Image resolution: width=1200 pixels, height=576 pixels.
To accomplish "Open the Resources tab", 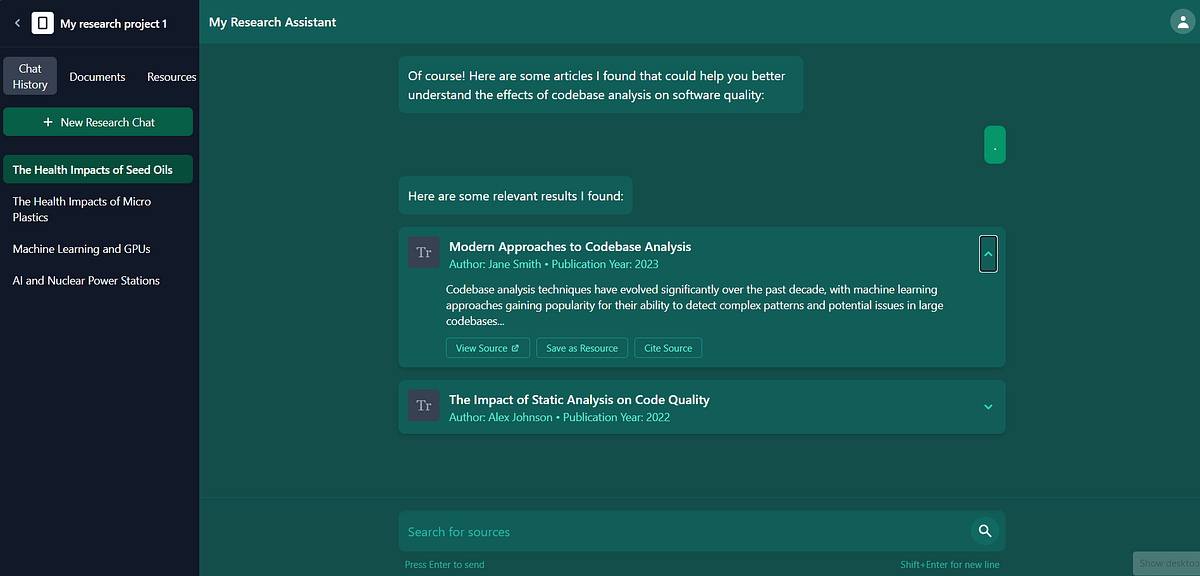I will point(171,76).
